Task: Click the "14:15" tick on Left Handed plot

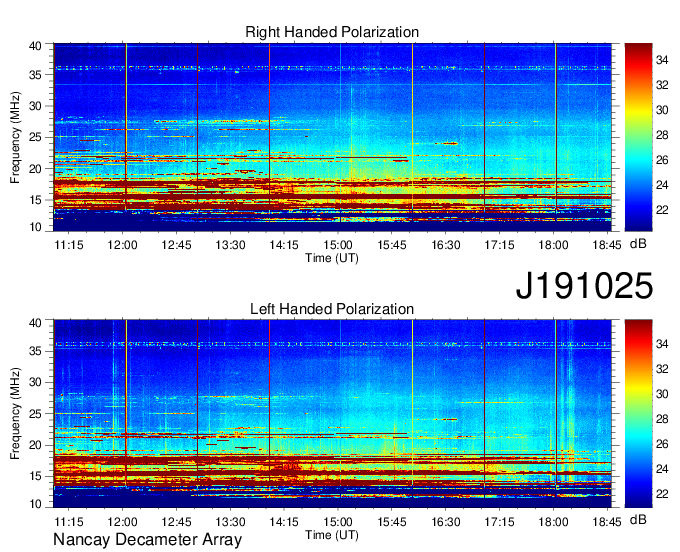Action: click(x=284, y=521)
